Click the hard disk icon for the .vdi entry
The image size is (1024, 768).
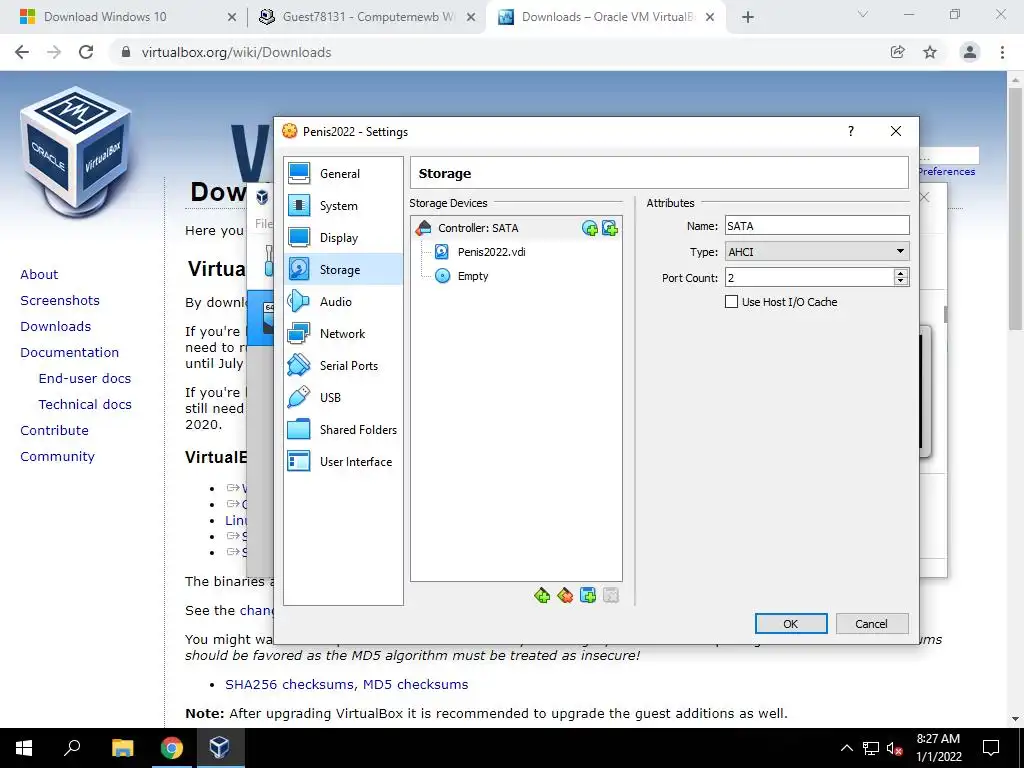point(442,252)
